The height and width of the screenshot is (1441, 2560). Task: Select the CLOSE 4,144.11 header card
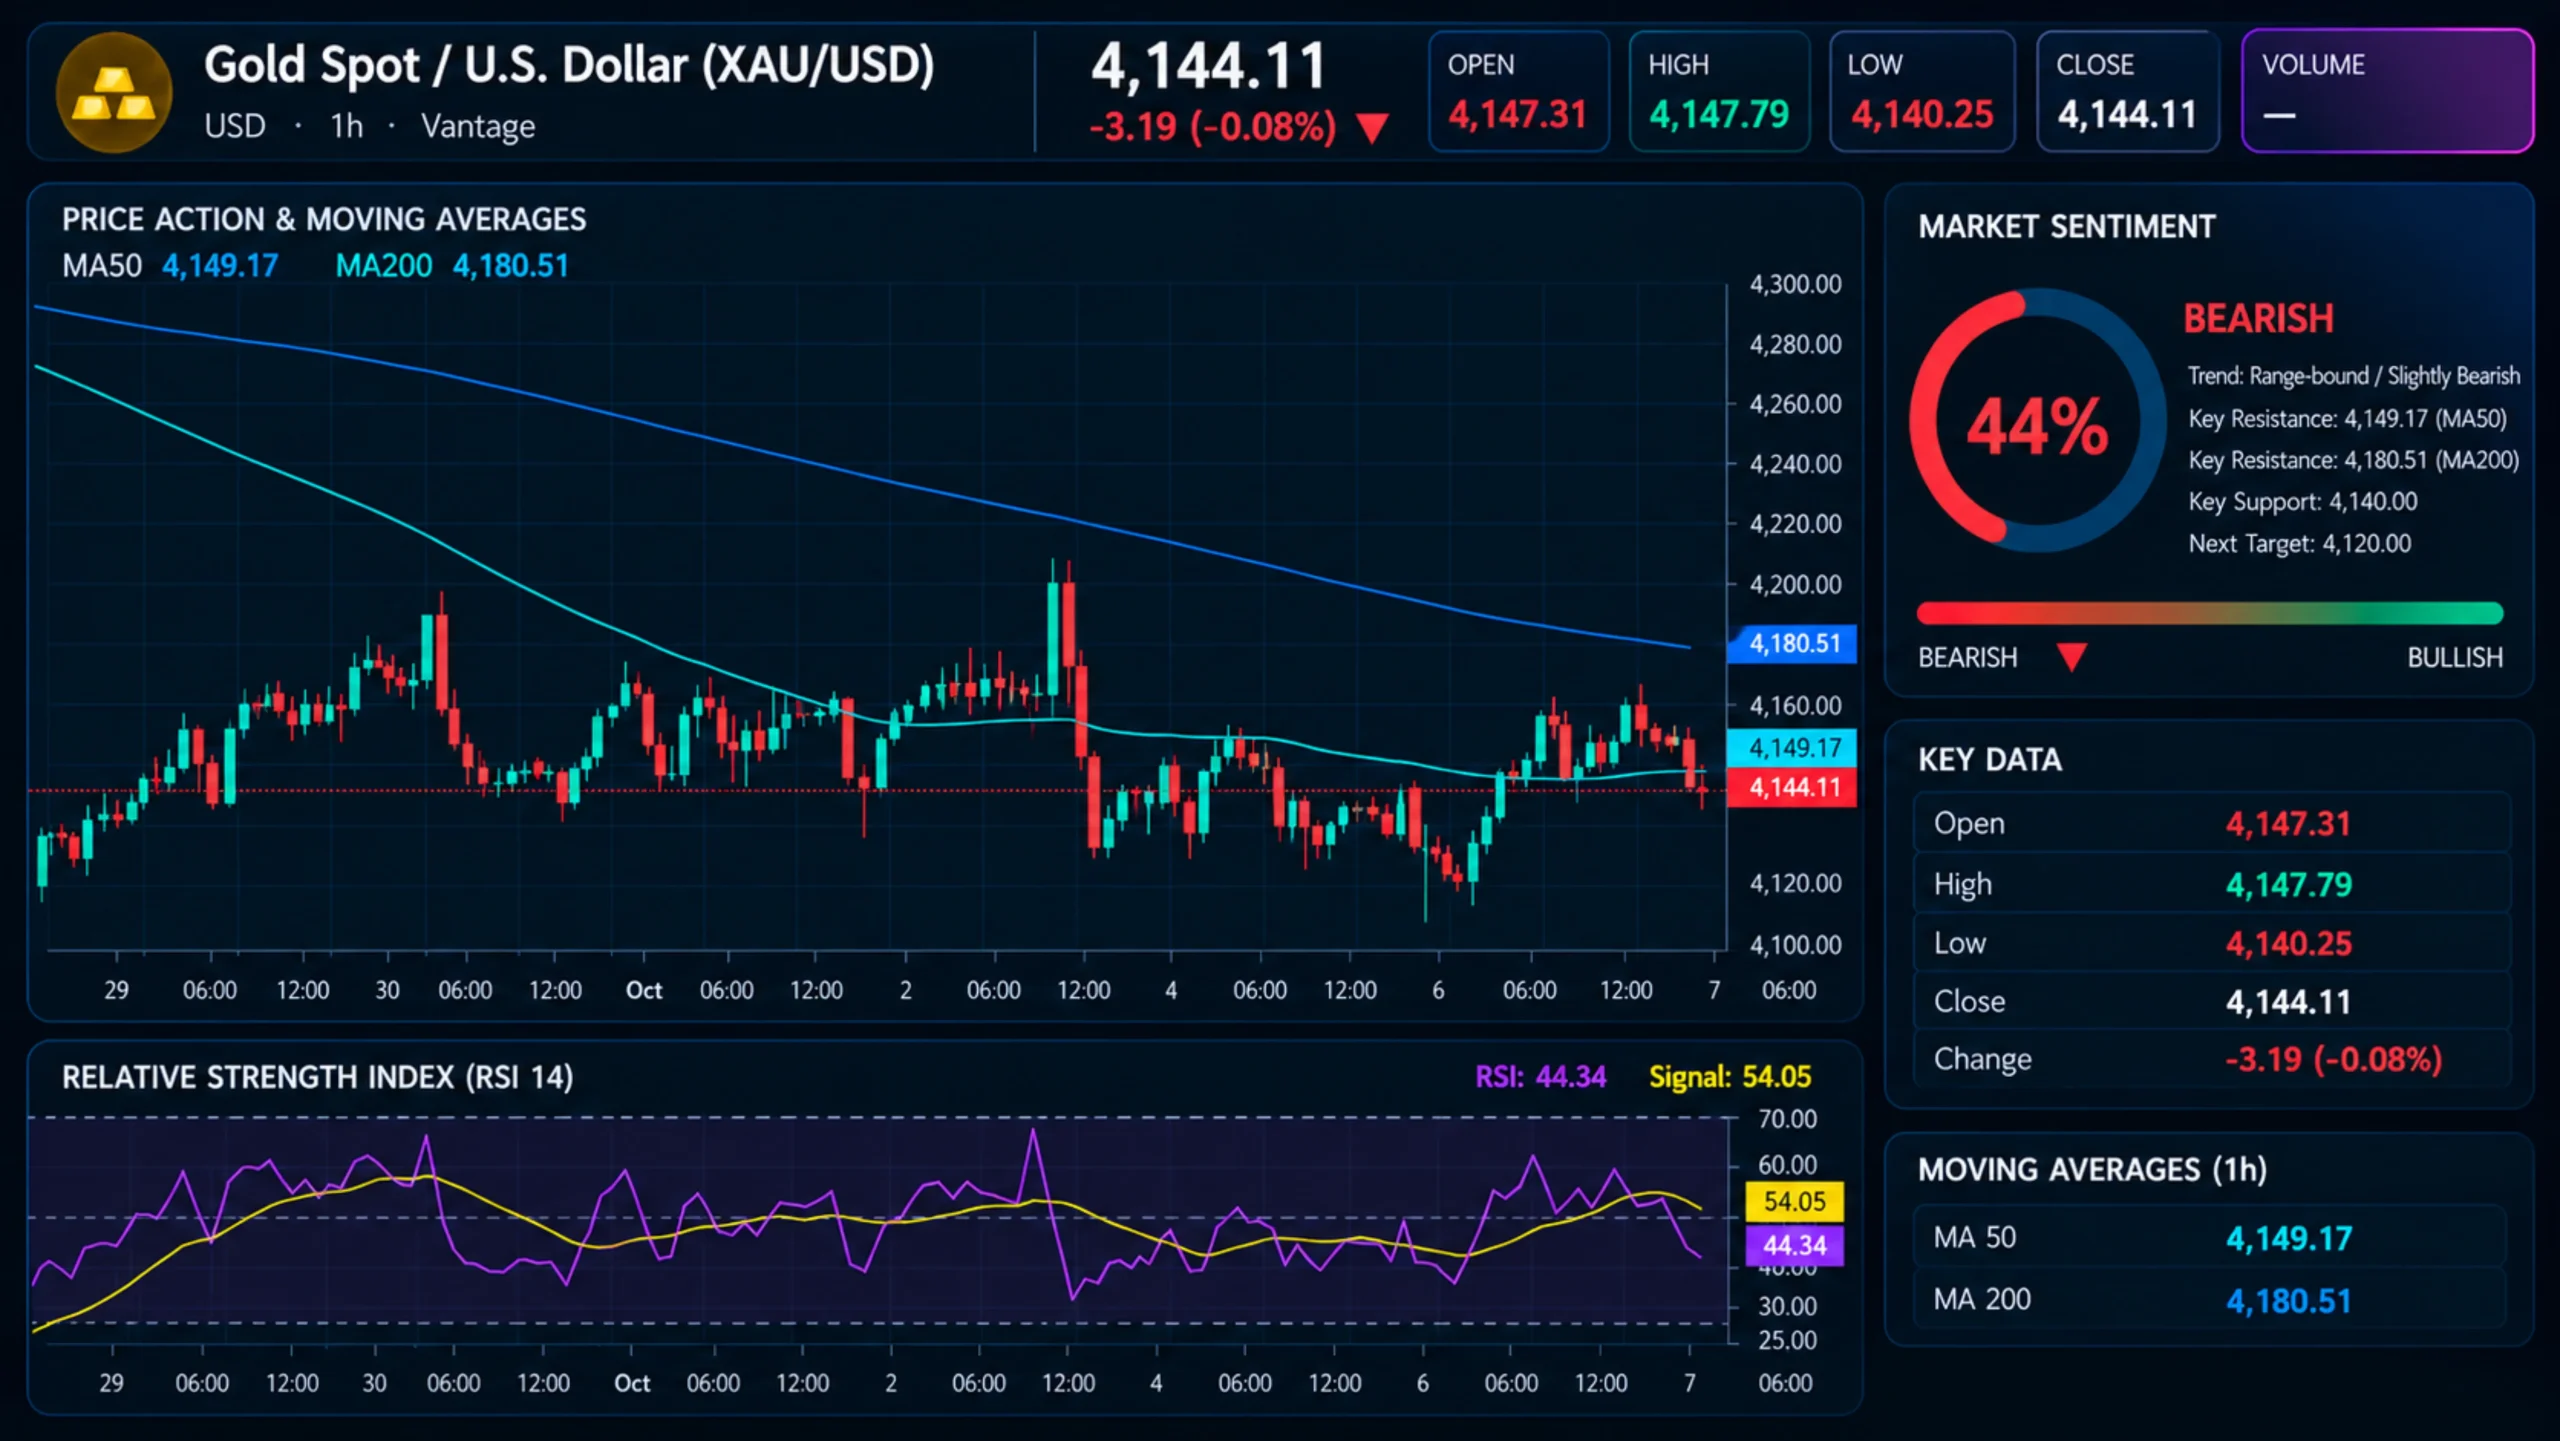tap(2128, 92)
